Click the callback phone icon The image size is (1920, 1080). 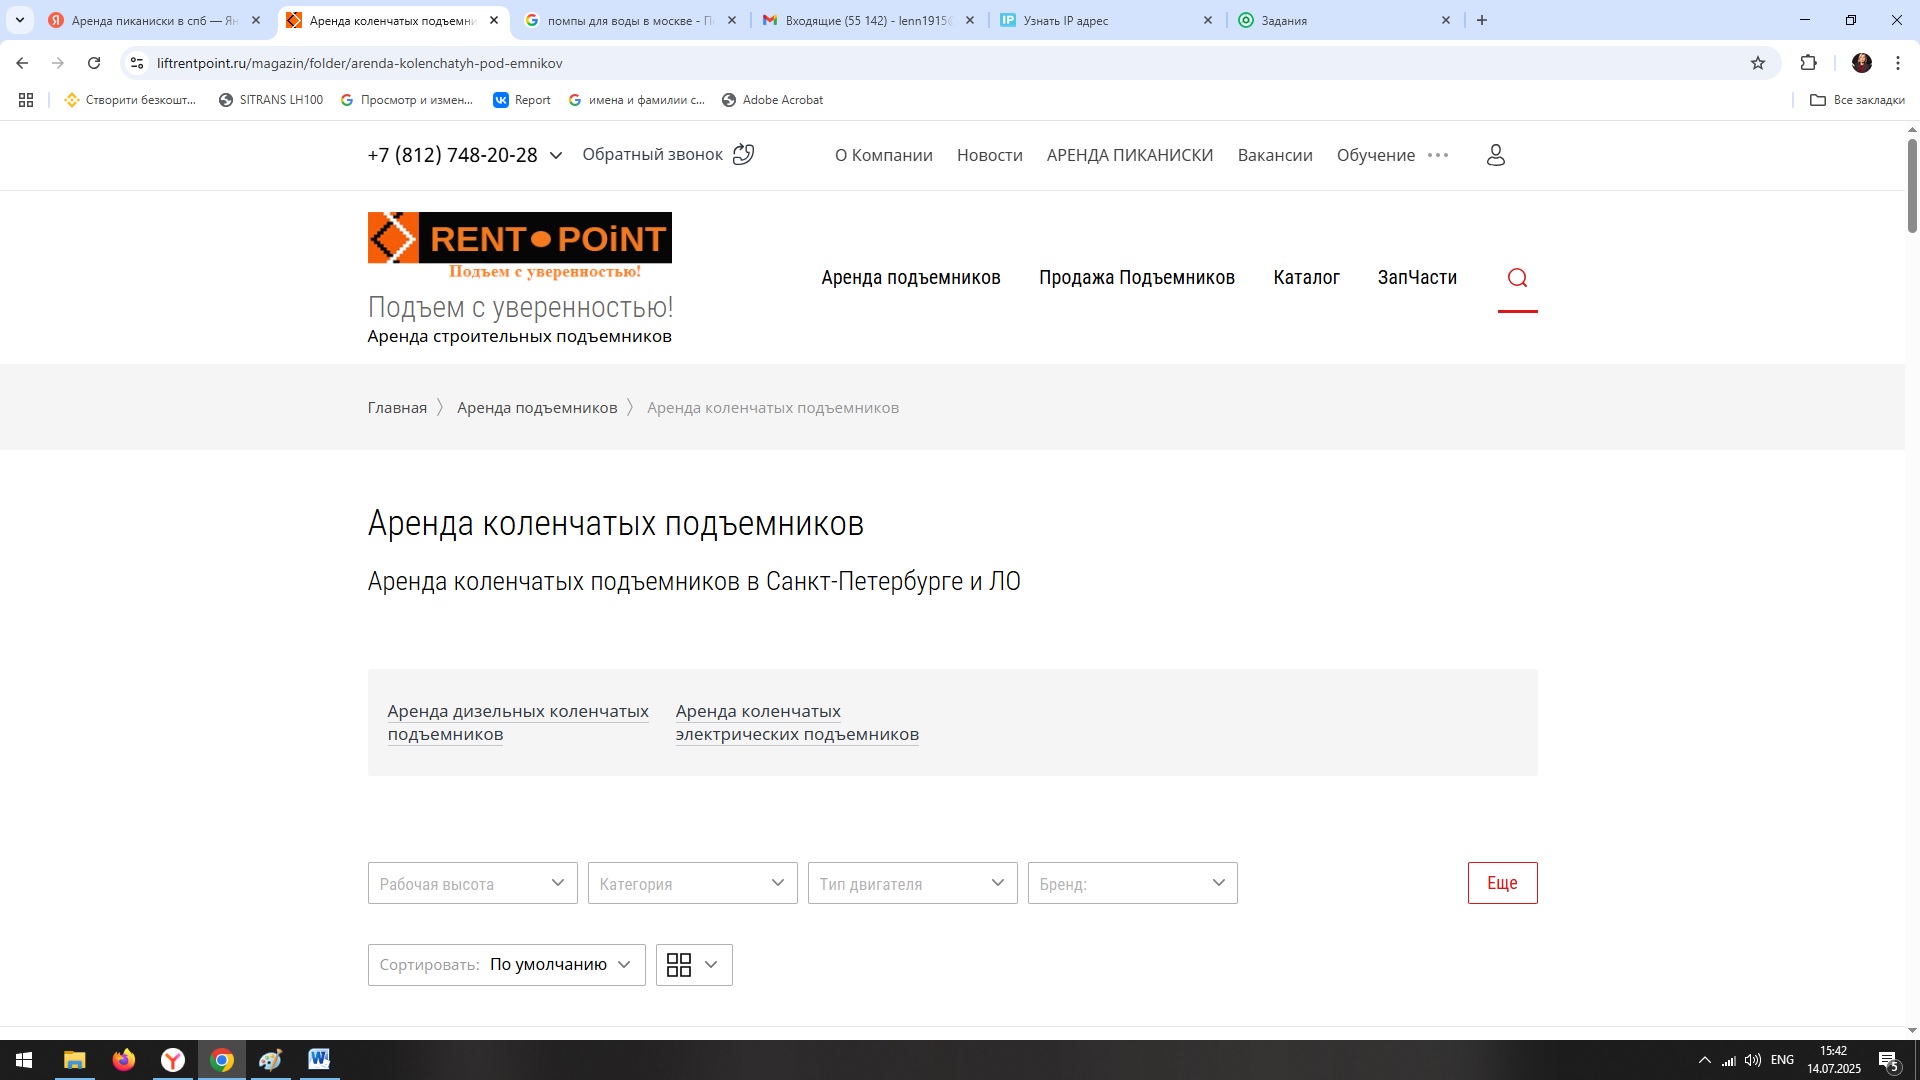(743, 154)
